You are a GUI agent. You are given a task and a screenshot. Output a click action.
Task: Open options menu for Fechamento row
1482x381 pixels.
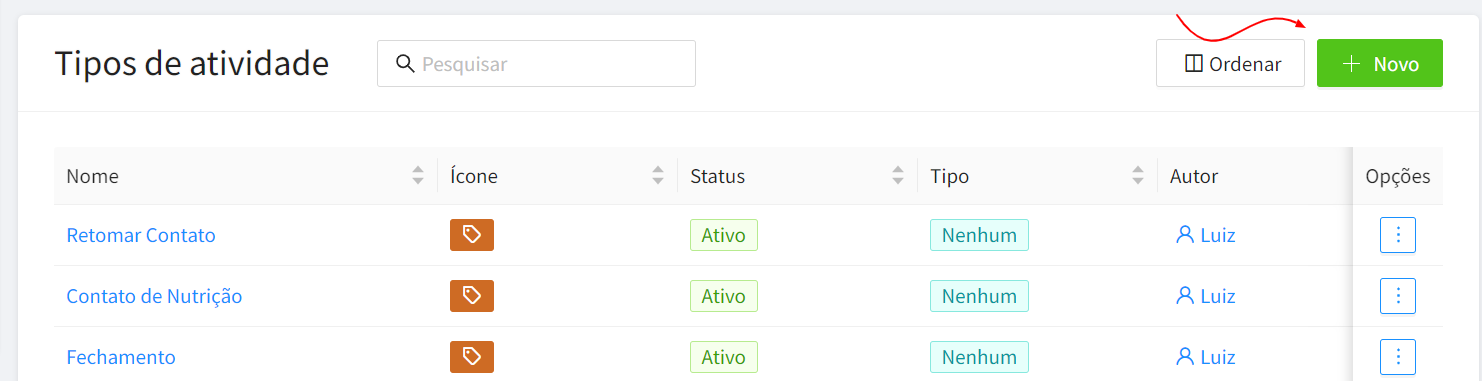[1398, 357]
